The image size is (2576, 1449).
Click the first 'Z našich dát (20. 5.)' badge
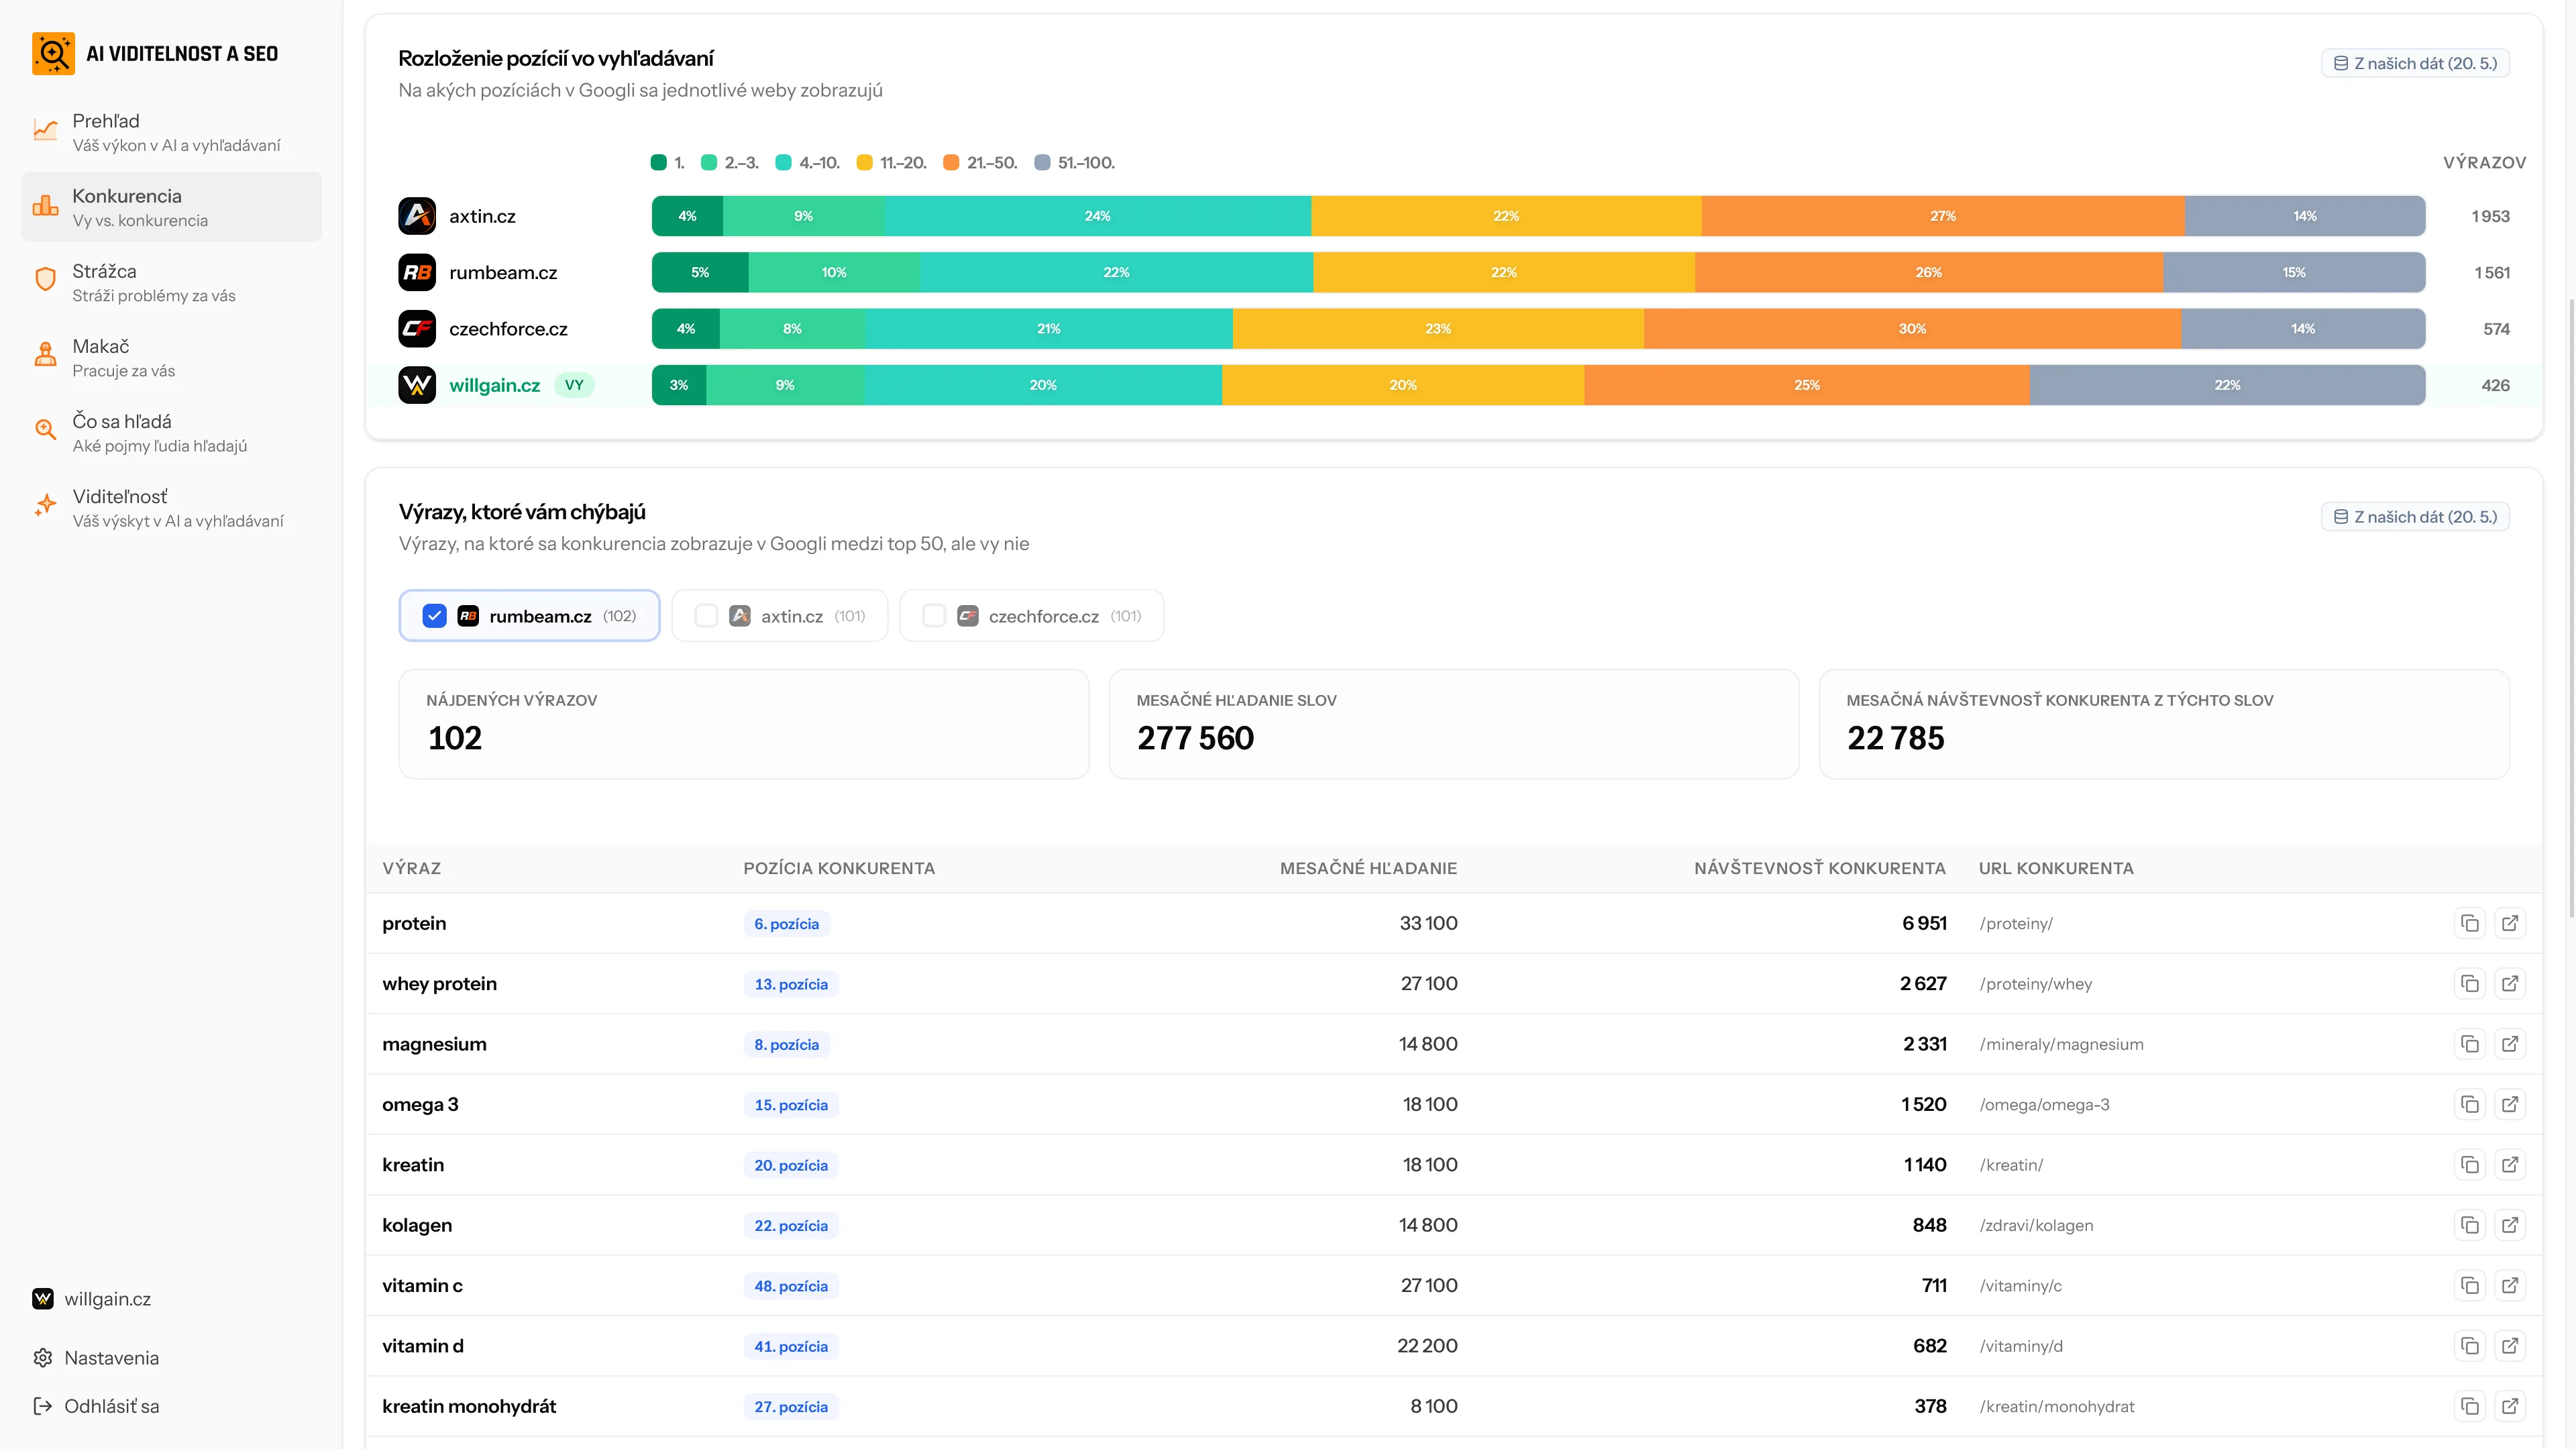tap(2415, 63)
